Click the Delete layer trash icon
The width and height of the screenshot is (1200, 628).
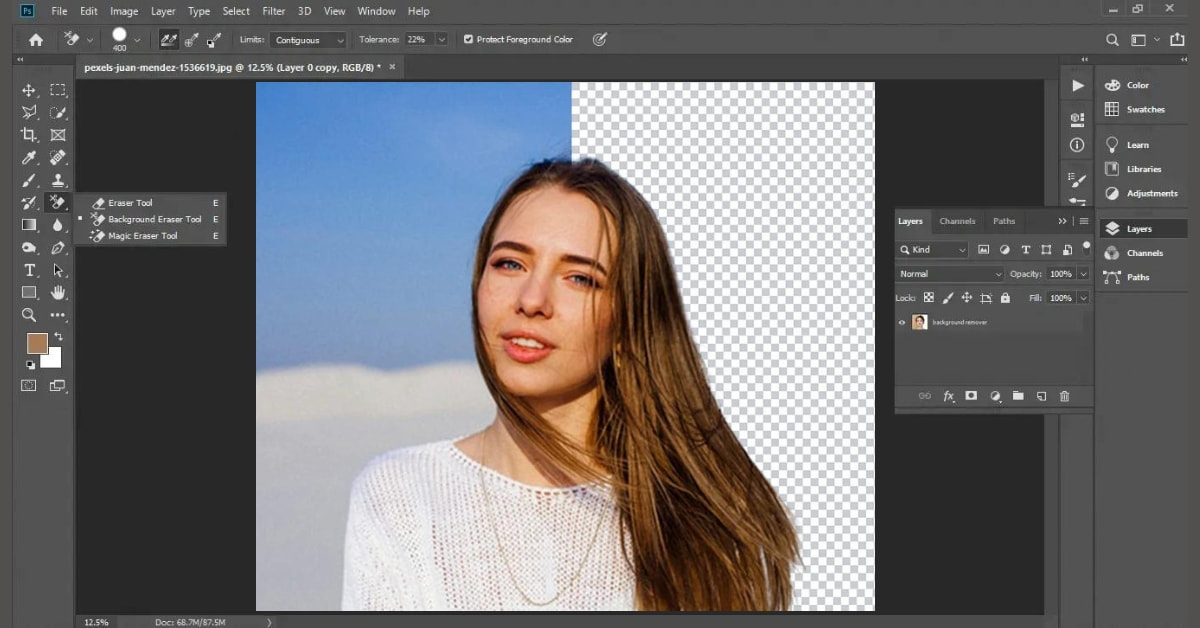pyautogui.click(x=1064, y=396)
